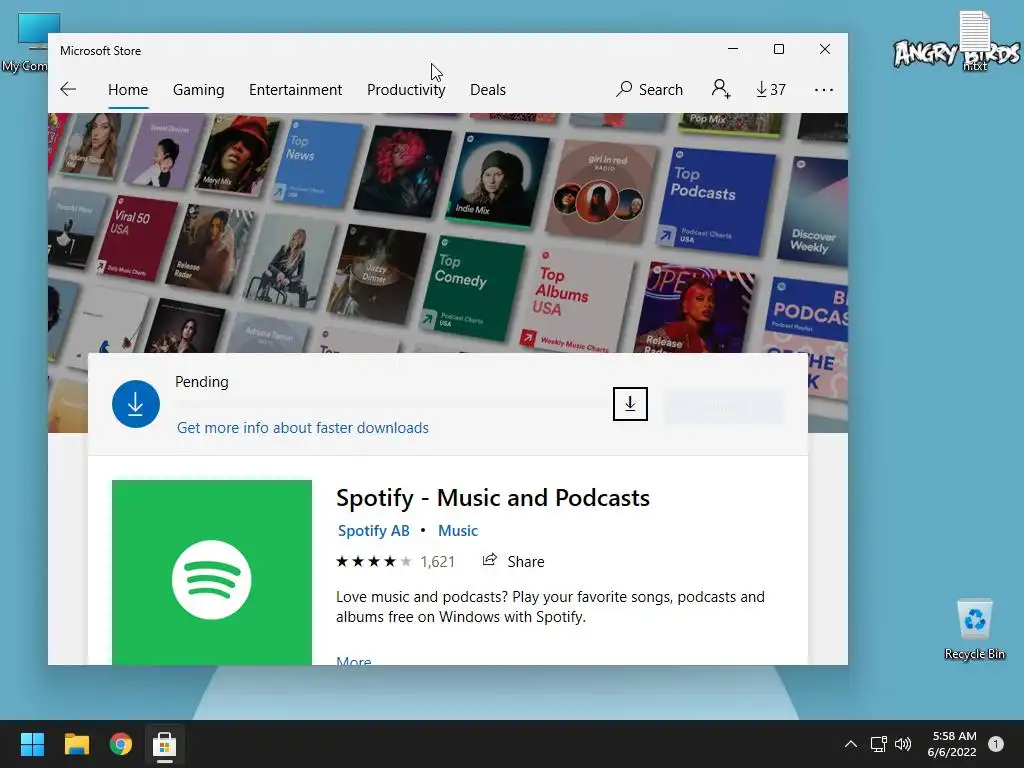The width and height of the screenshot is (1024, 768).
Task: Show hidden tray icons chevron
Action: click(850, 744)
